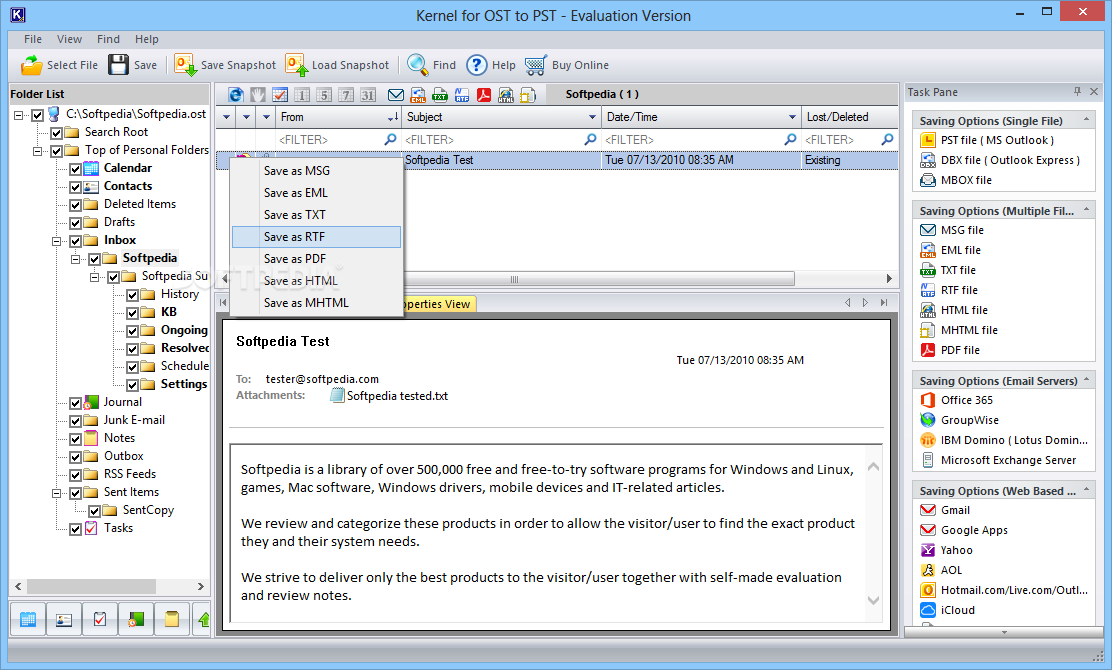Open contacts view button at bottom of folder list

point(64,619)
